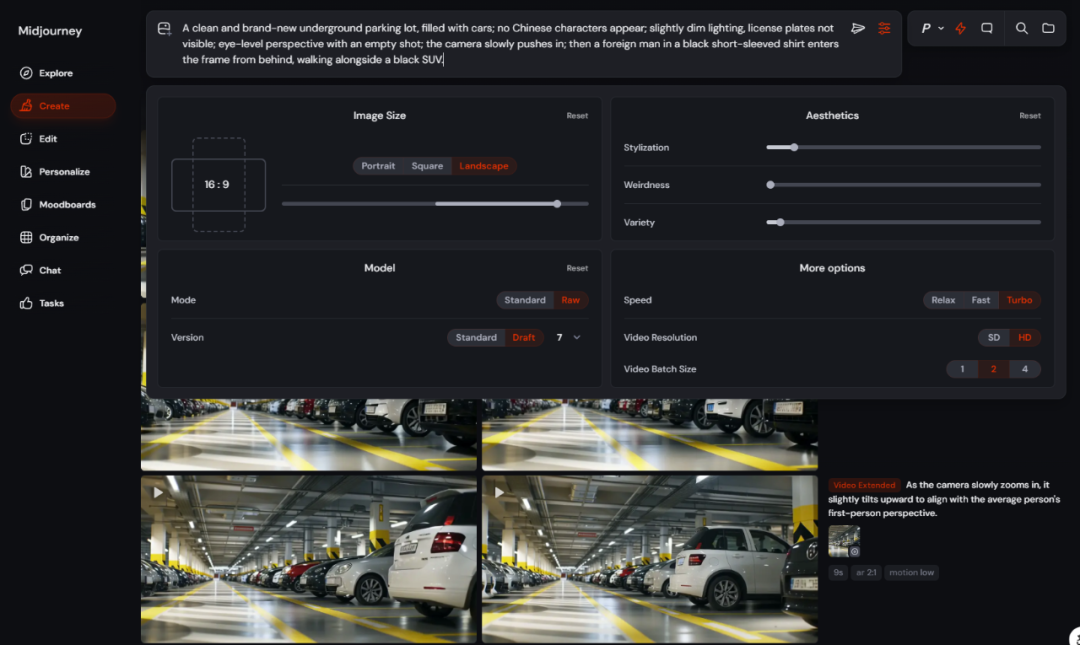1080x645 pixels.
Task: Expand the version number 7 dropdown
Action: point(567,338)
